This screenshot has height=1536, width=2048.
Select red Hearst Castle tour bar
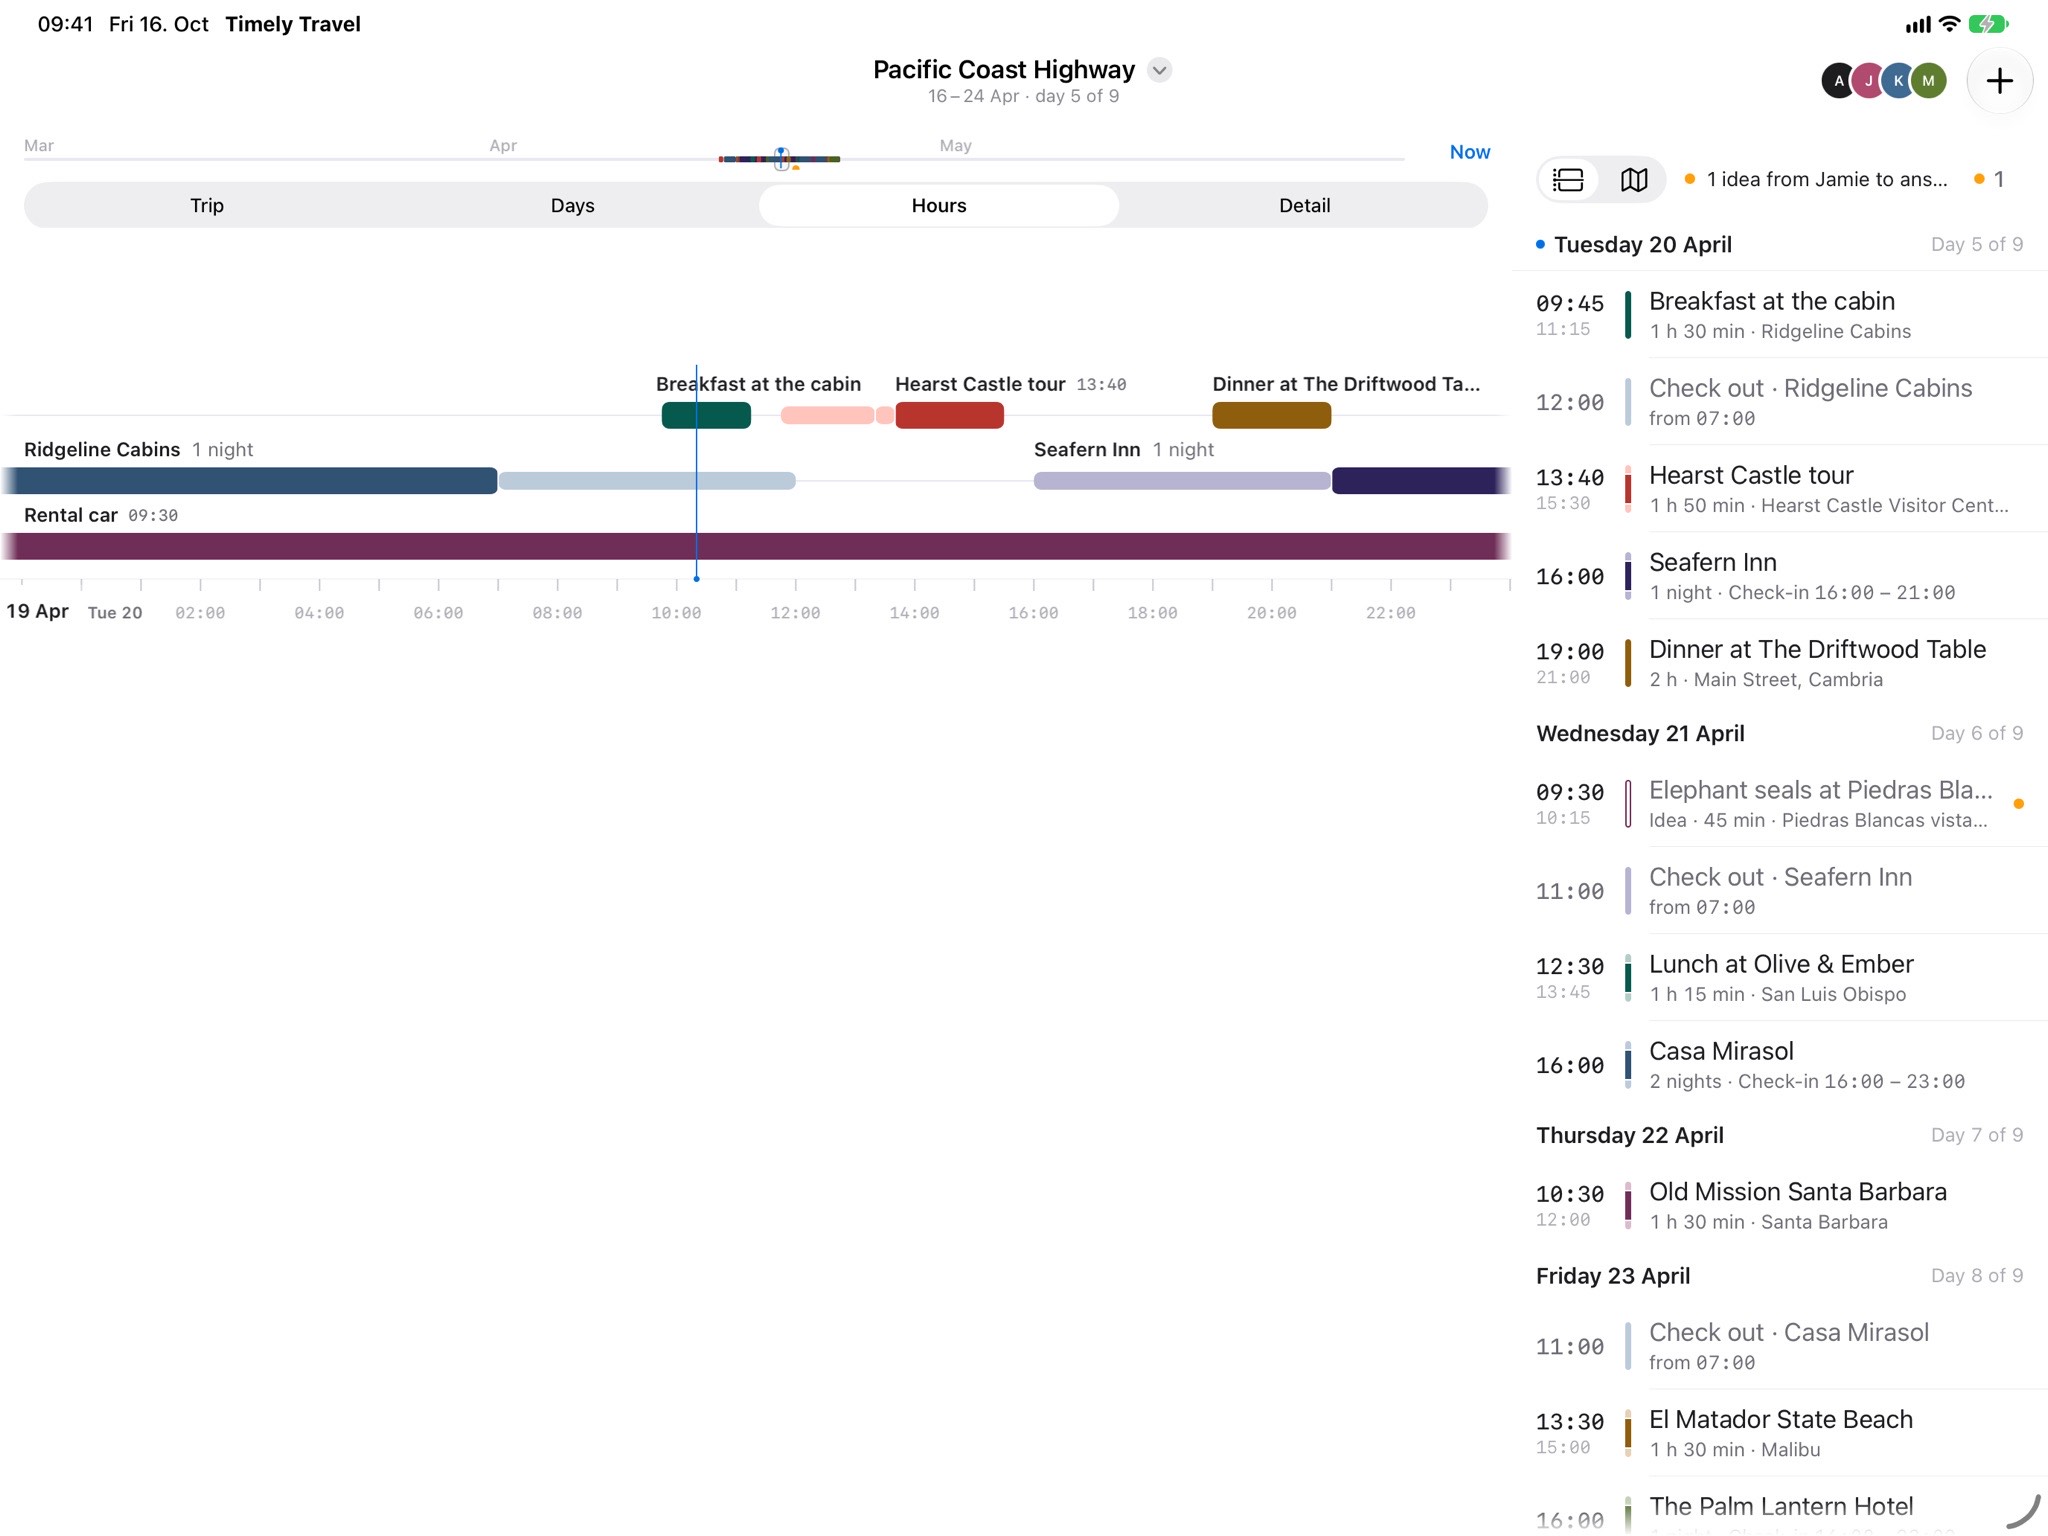(x=949, y=415)
